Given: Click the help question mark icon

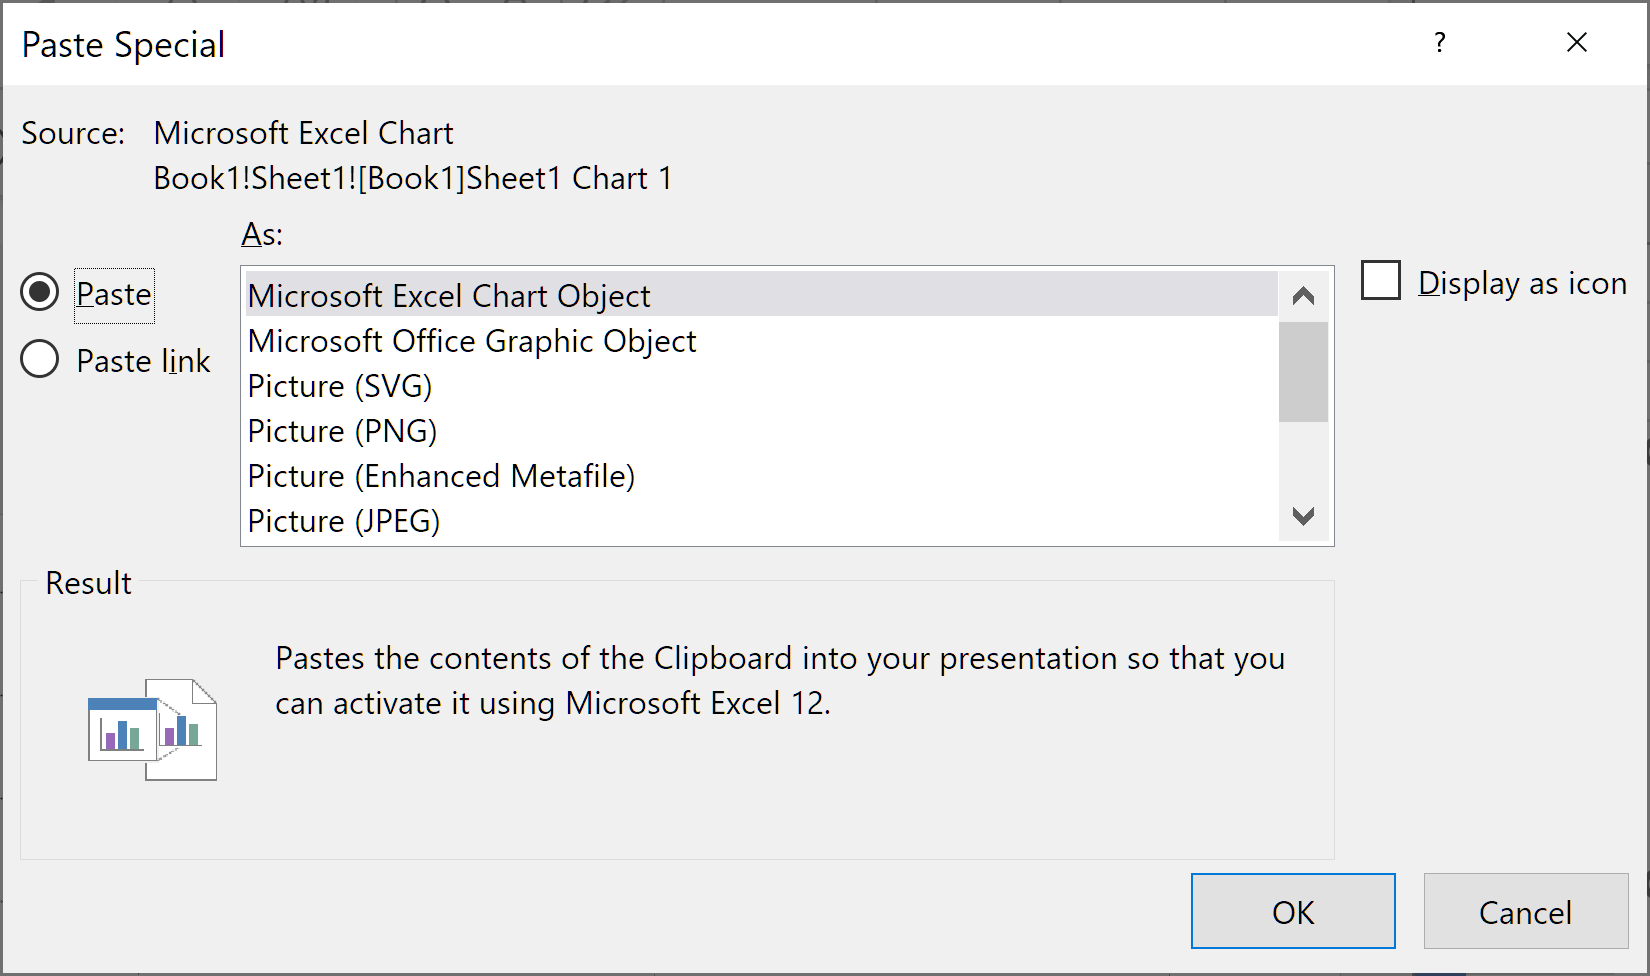Looking at the screenshot, I should tap(1439, 43).
